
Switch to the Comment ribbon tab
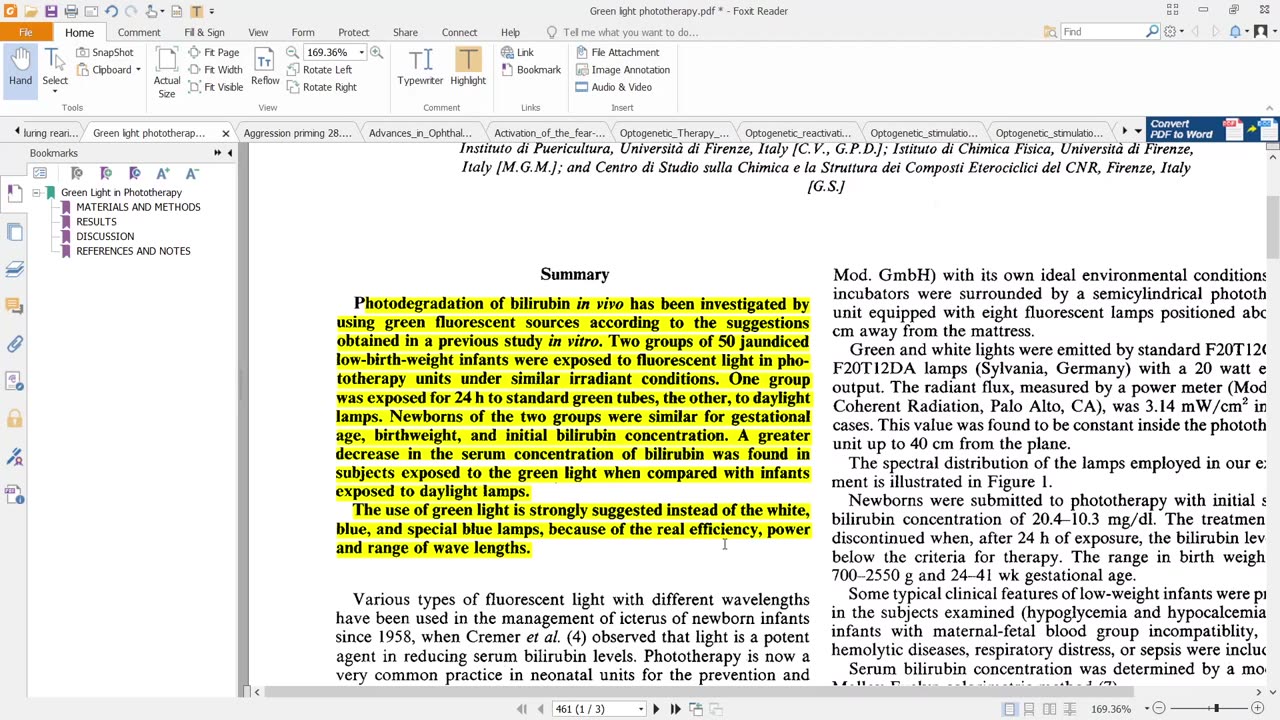click(x=139, y=32)
